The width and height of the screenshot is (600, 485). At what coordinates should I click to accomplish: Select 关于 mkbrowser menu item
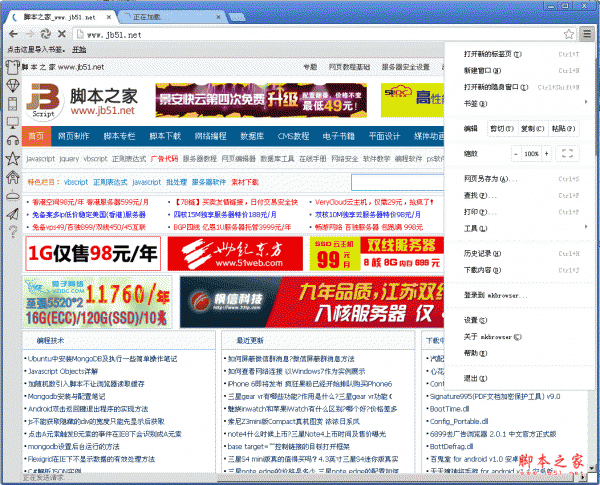coord(520,337)
